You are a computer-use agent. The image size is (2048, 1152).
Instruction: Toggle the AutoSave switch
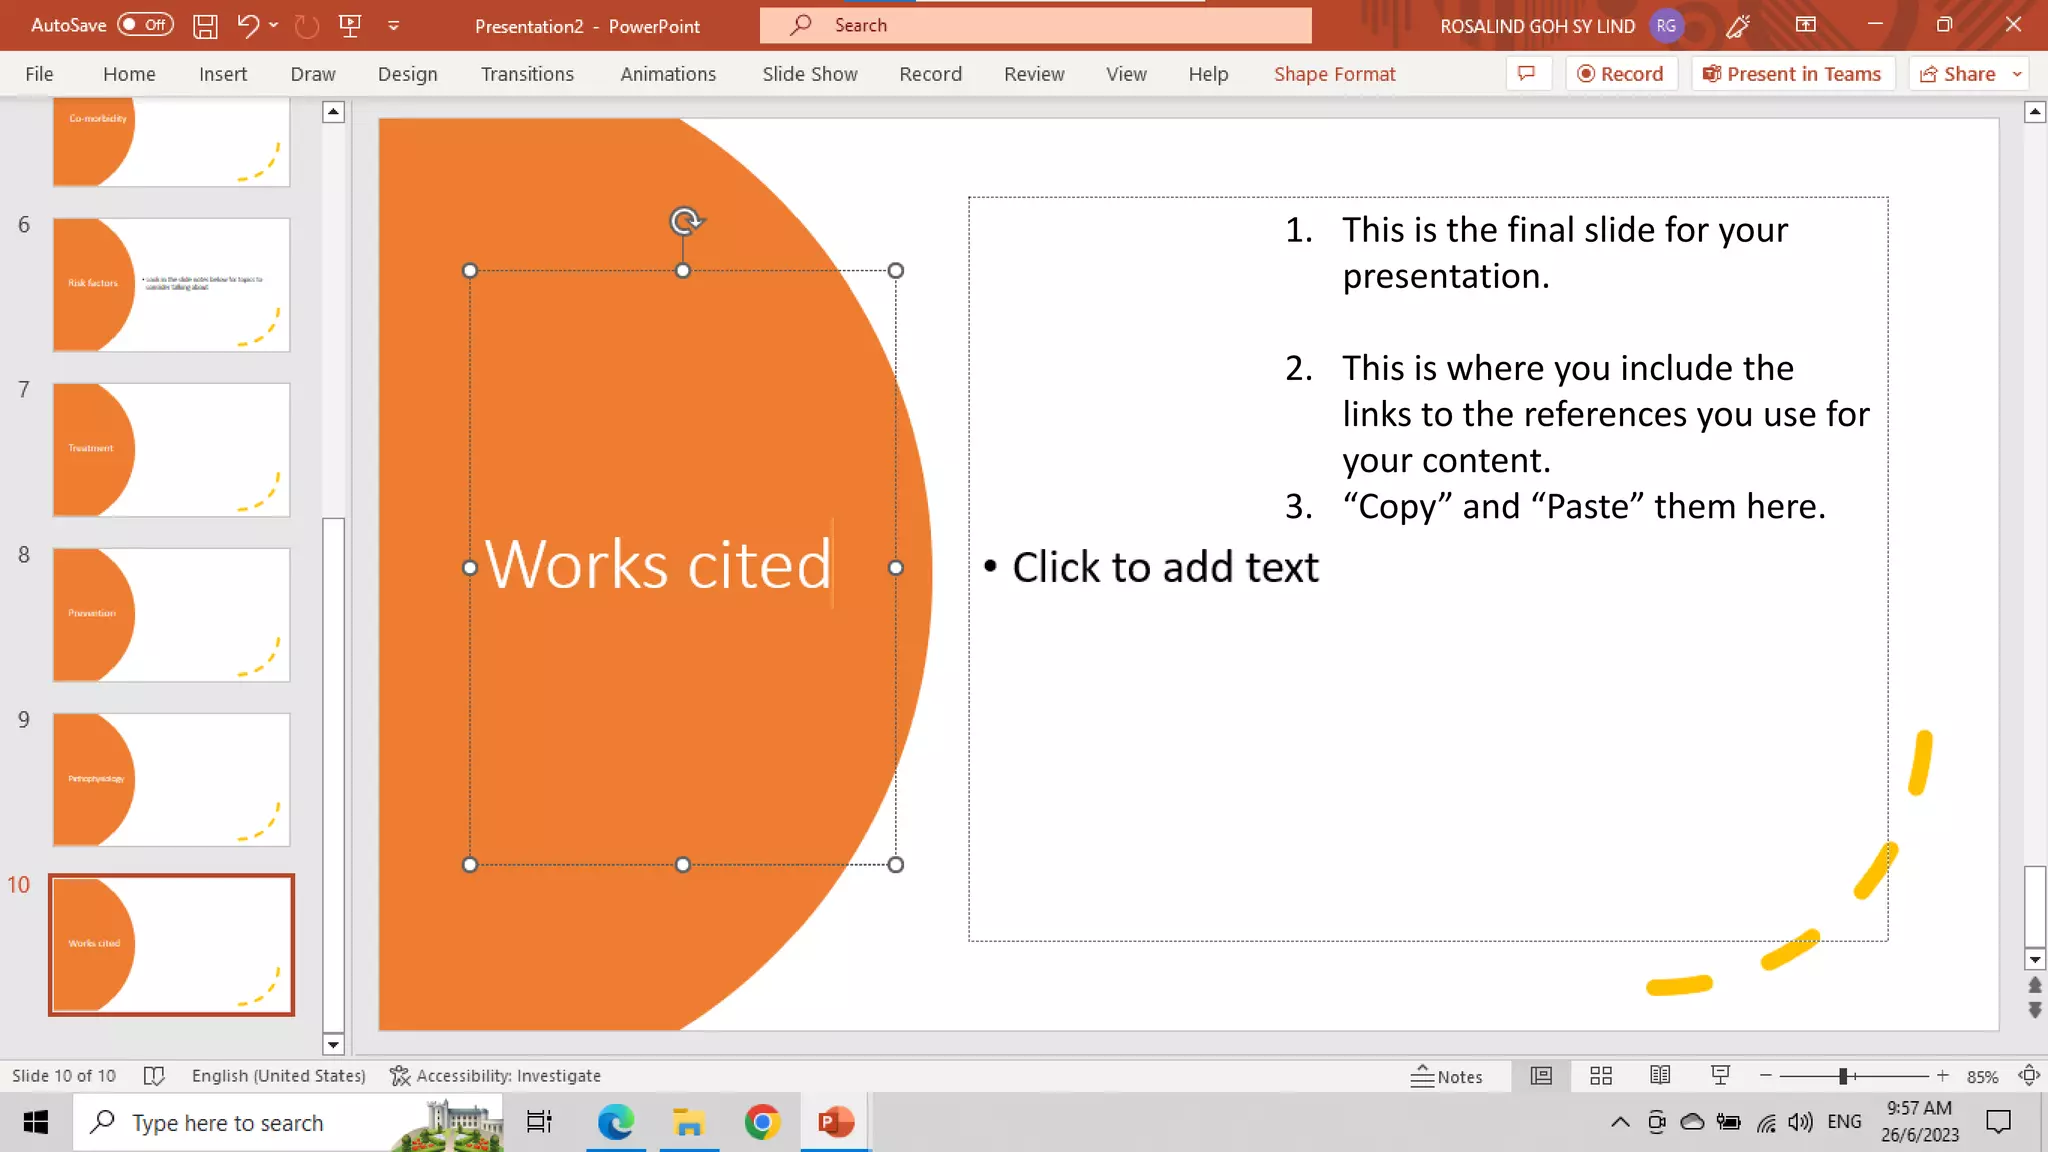pyautogui.click(x=145, y=25)
